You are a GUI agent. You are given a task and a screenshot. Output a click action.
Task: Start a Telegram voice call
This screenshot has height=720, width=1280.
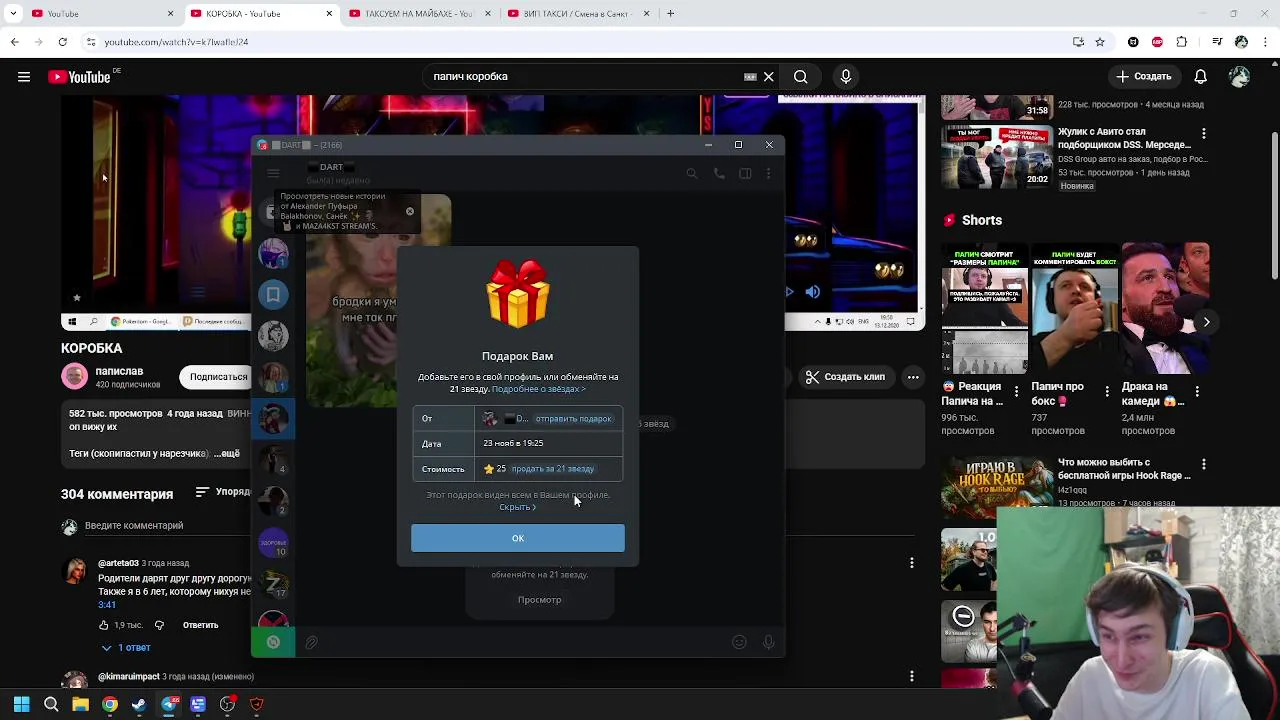718,174
